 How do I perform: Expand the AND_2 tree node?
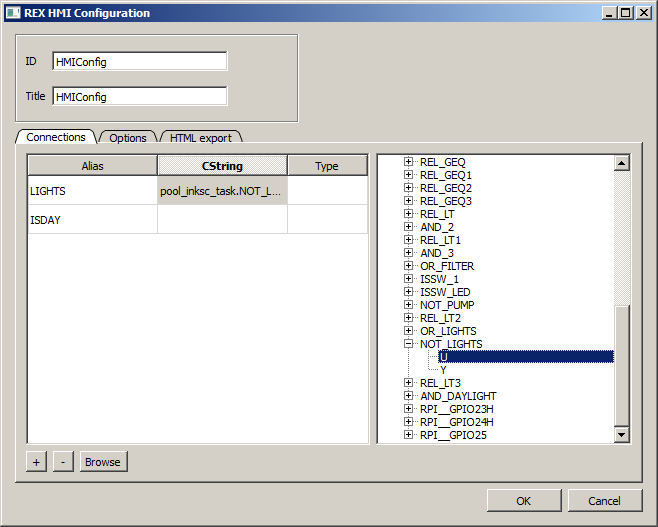tap(408, 227)
